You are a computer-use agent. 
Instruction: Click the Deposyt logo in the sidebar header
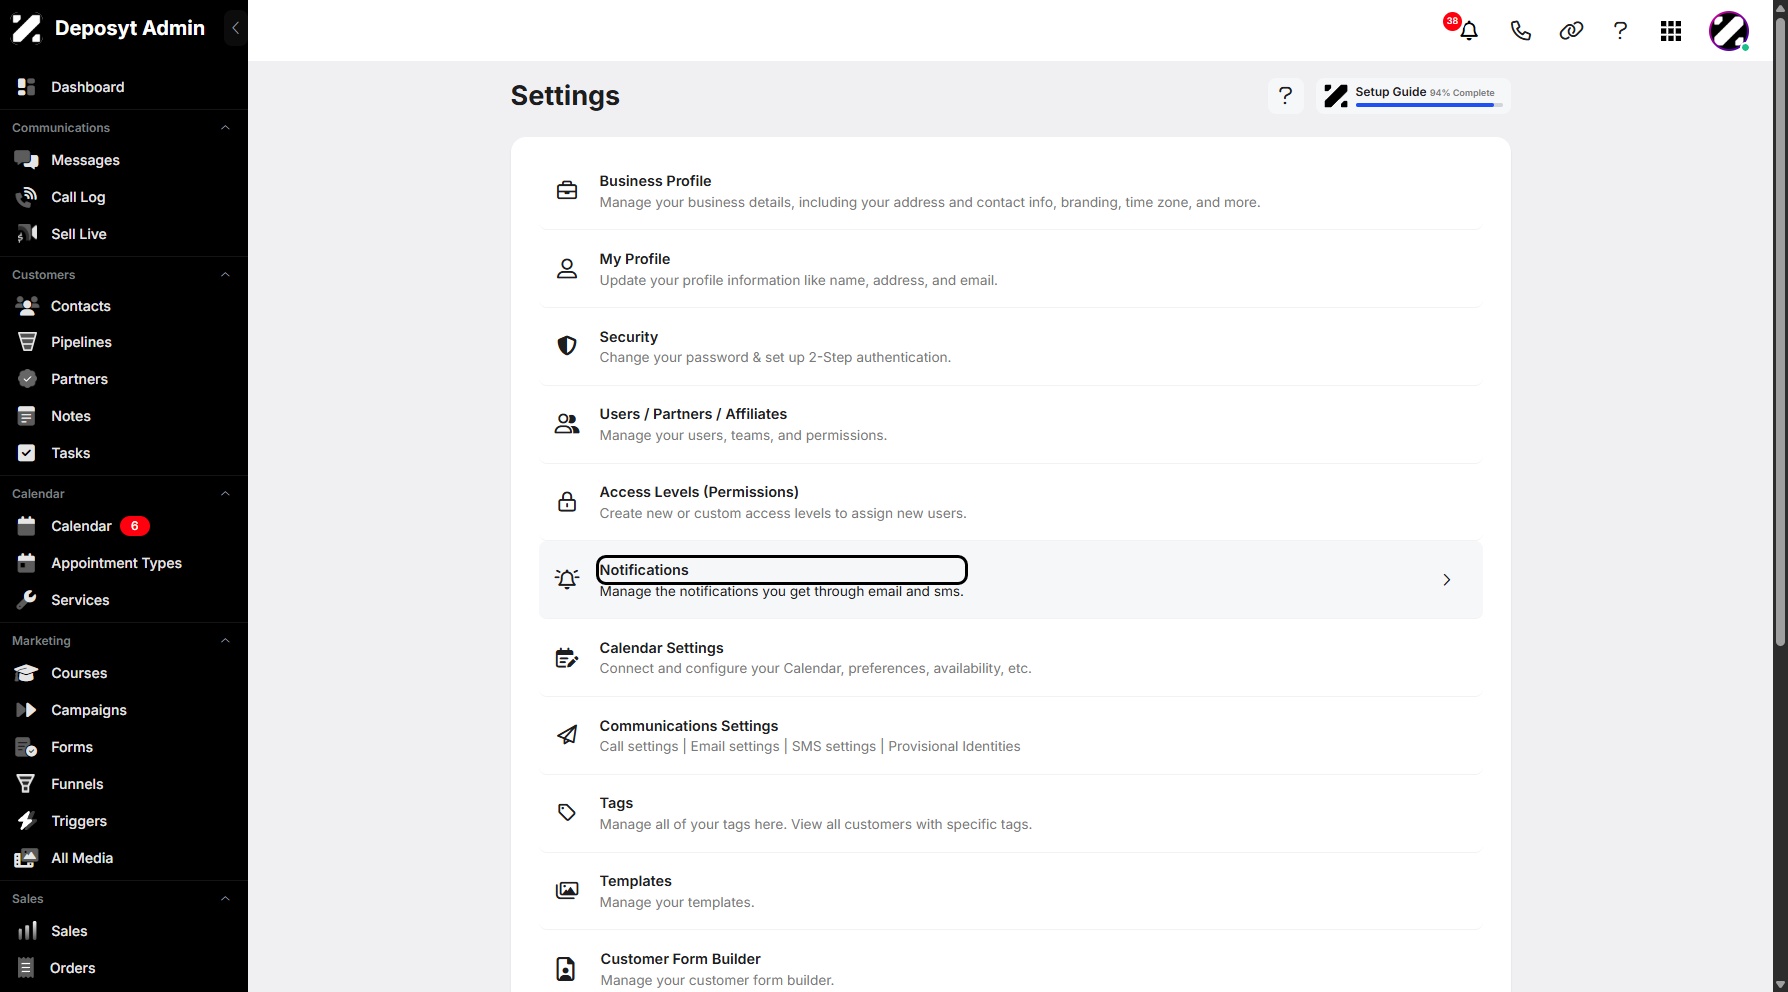[x=27, y=28]
